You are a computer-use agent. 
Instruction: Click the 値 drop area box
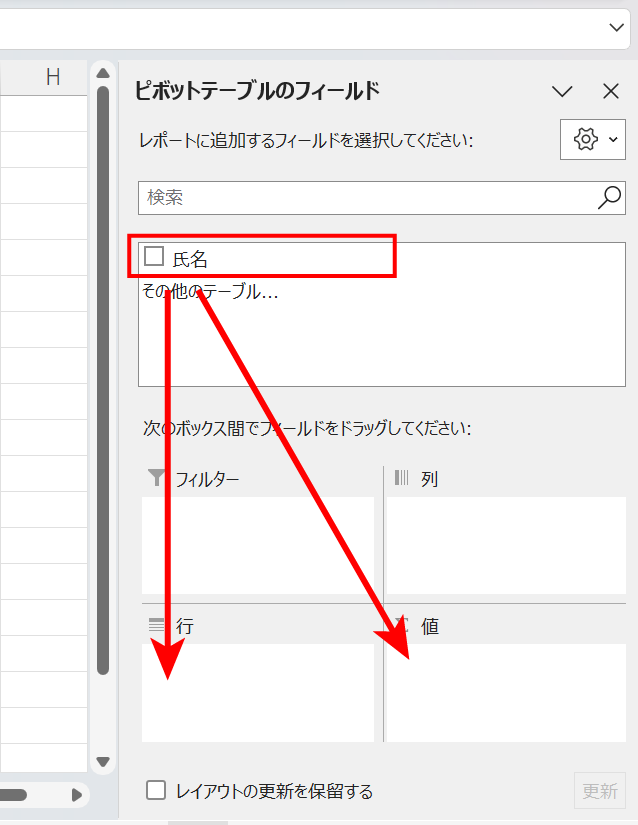click(x=506, y=693)
